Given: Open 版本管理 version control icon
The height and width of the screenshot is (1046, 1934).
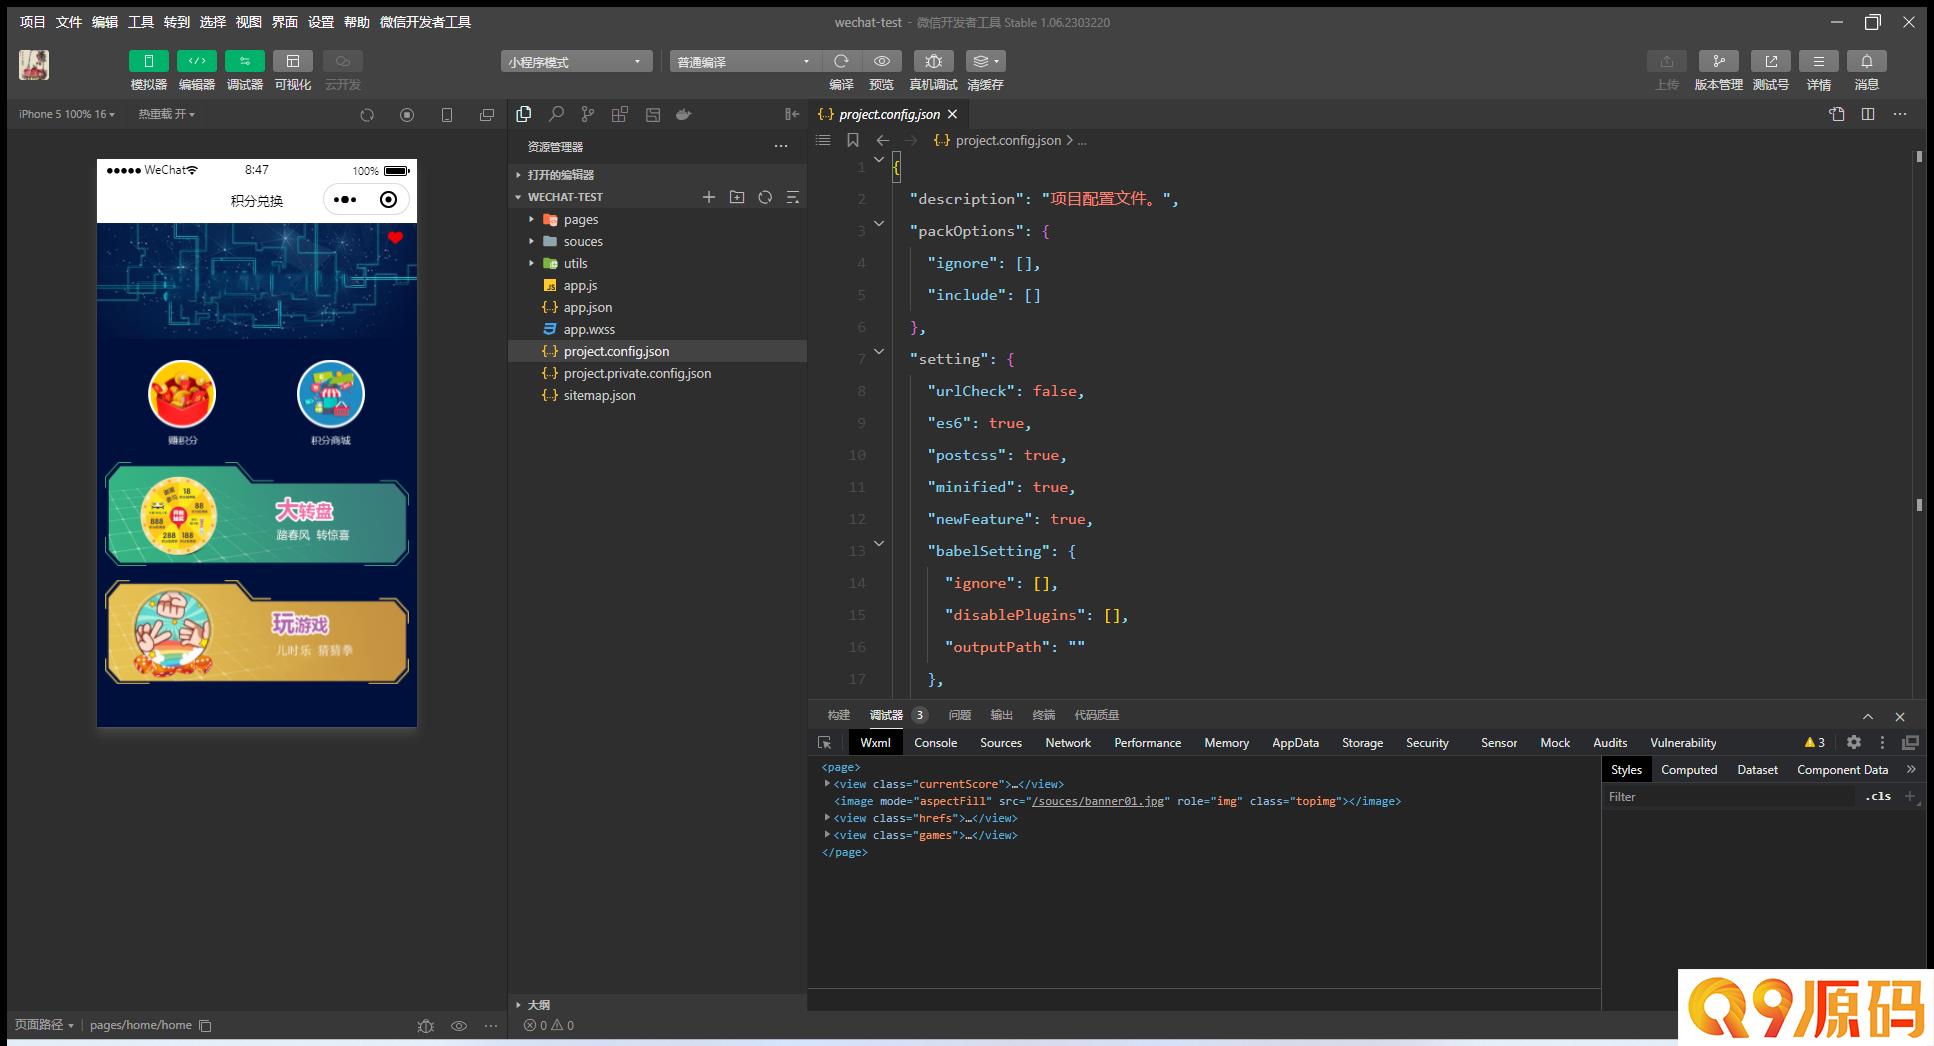Looking at the screenshot, I should click(x=1718, y=61).
